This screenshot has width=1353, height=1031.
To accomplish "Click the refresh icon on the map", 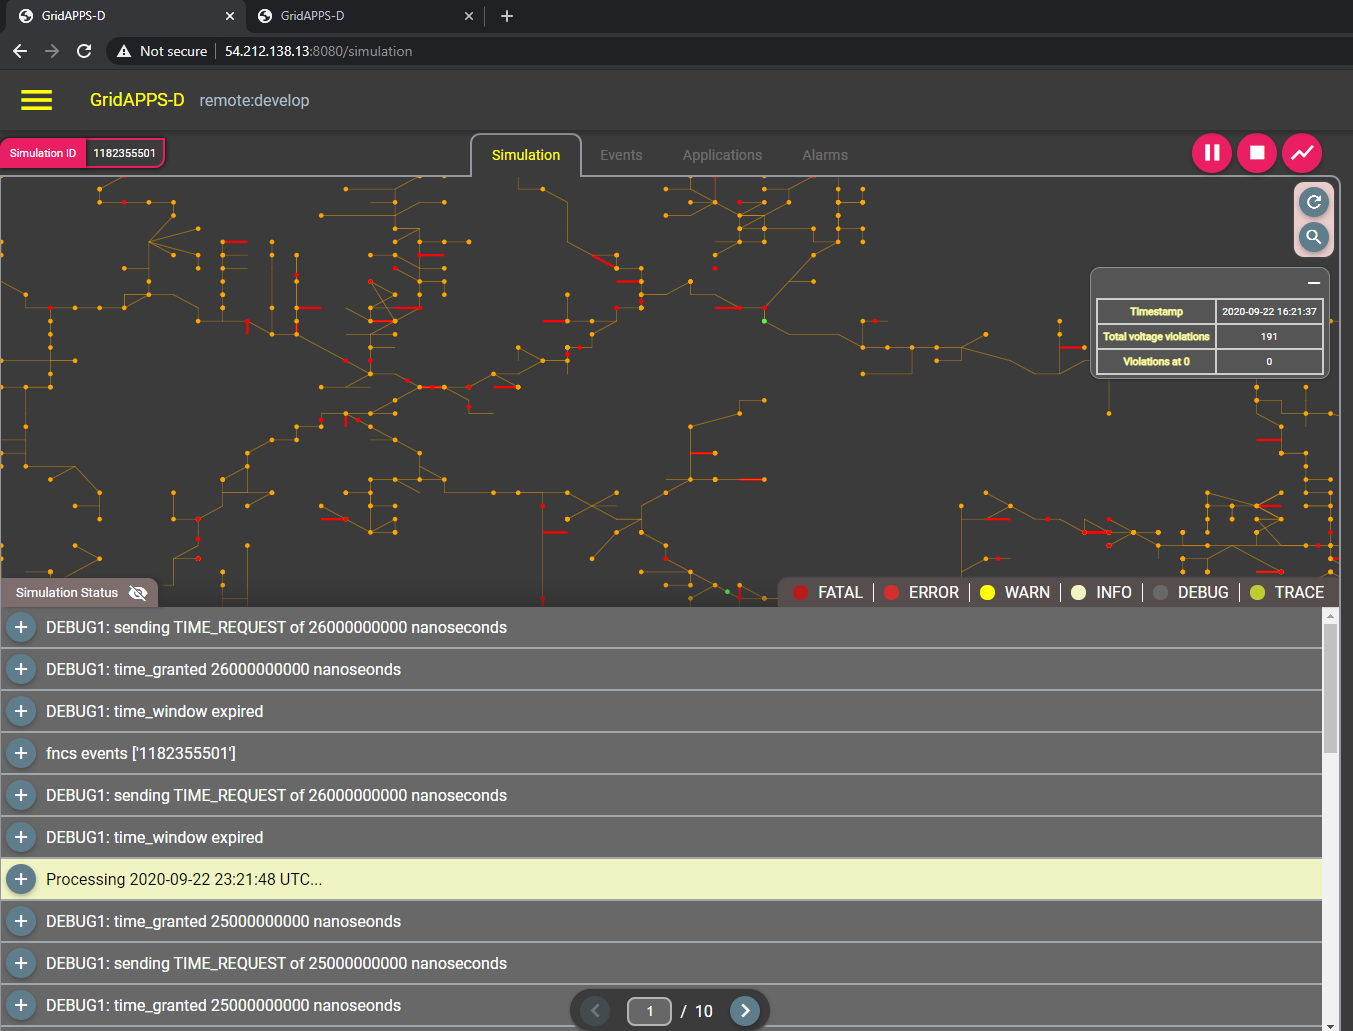I will tap(1314, 202).
